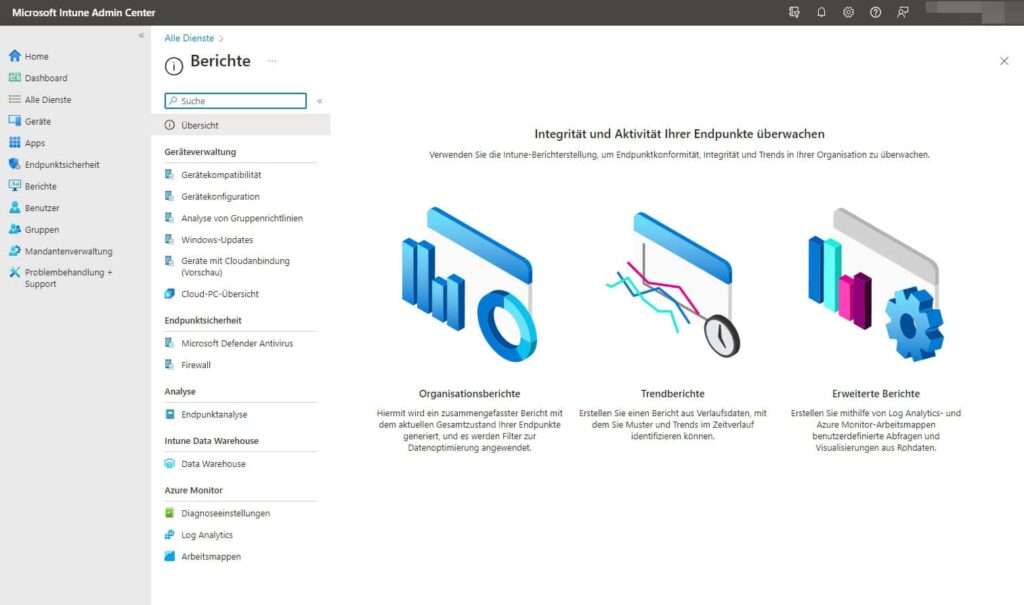
Task: Select Windows-Updates under Geräteverwaltung
Action: pyautogui.click(x=213, y=239)
